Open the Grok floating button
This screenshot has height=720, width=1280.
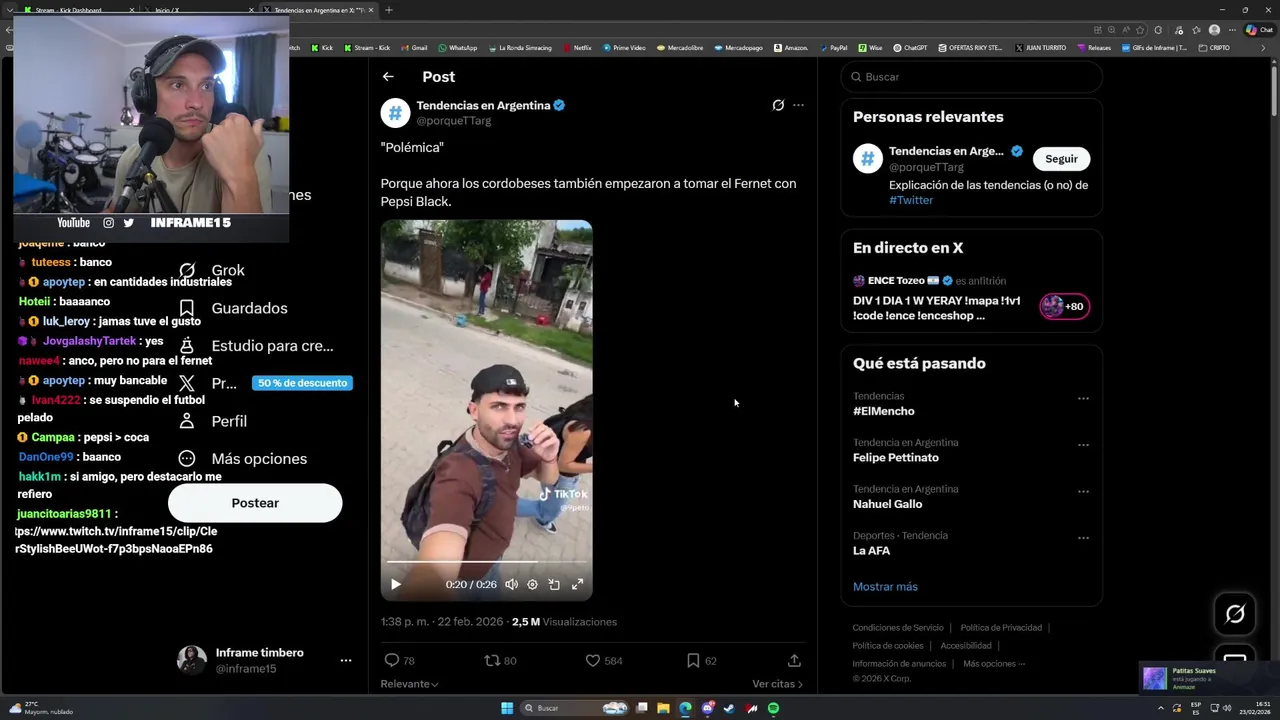pyautogui.click(x=1235, y=614)
